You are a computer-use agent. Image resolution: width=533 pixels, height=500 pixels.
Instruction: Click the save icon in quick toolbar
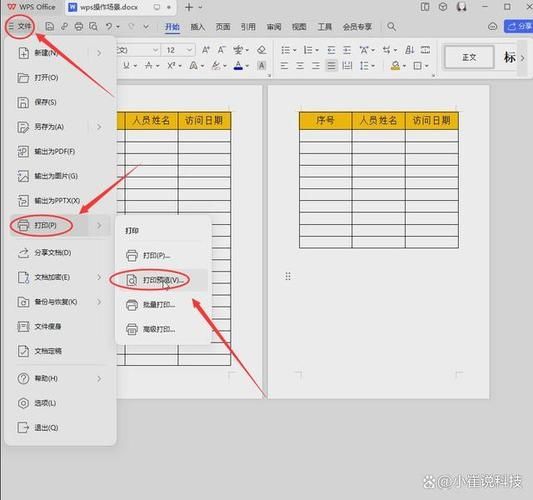[x=50, y=26]
